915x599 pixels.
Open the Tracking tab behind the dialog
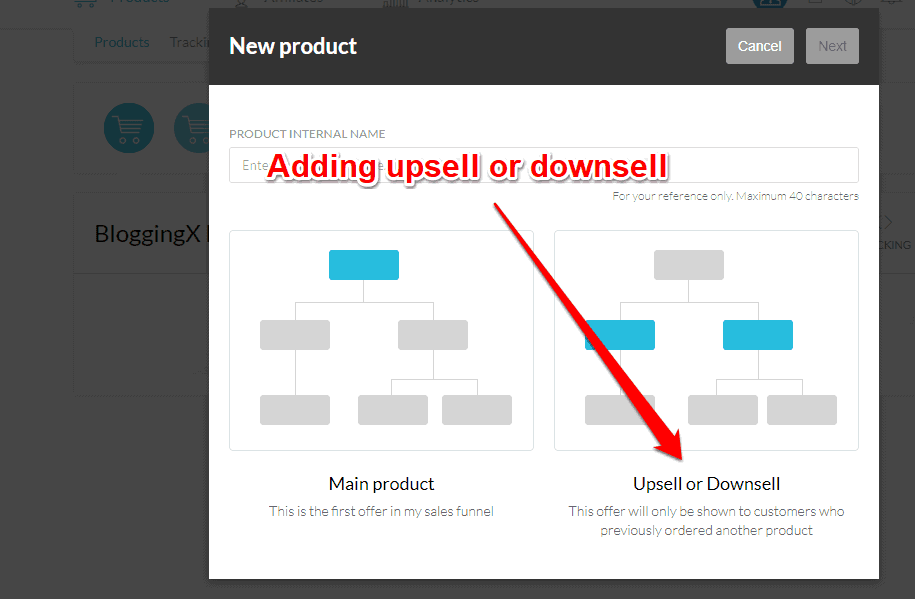[189, 42]
